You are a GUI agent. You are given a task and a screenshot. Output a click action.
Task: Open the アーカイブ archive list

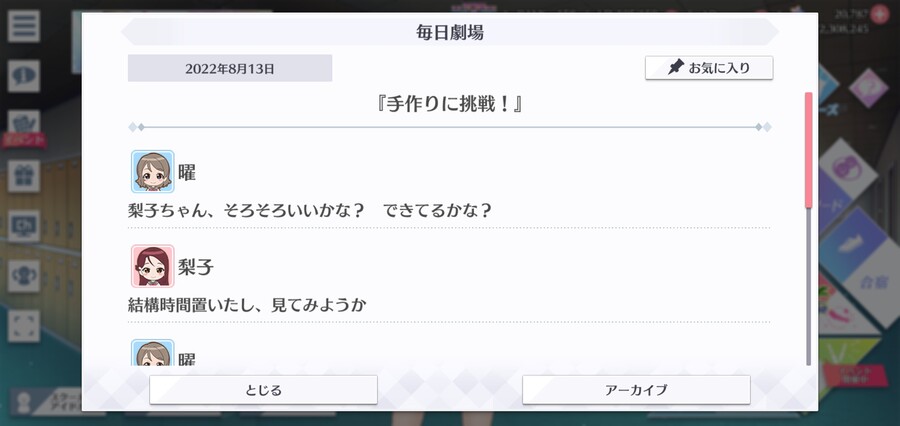click(x=636, y=390)
